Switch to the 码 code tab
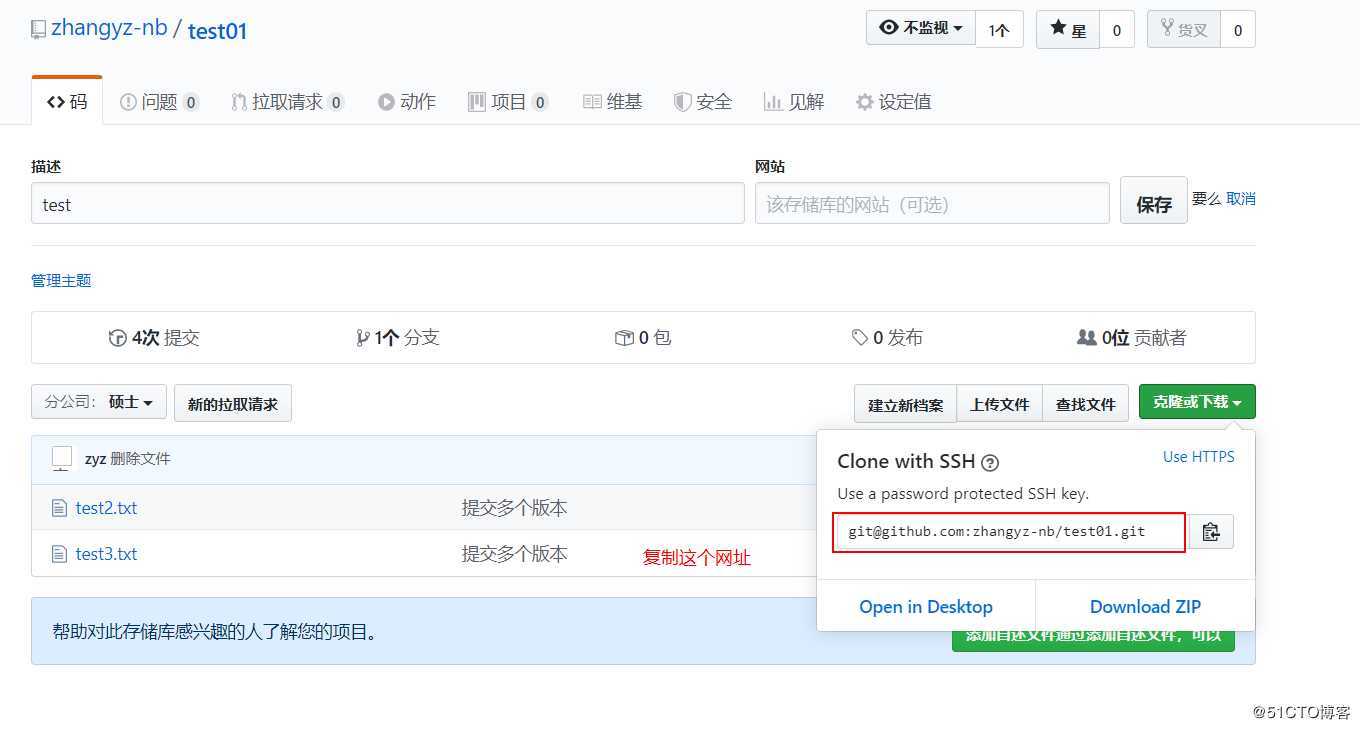 (67, 101)
